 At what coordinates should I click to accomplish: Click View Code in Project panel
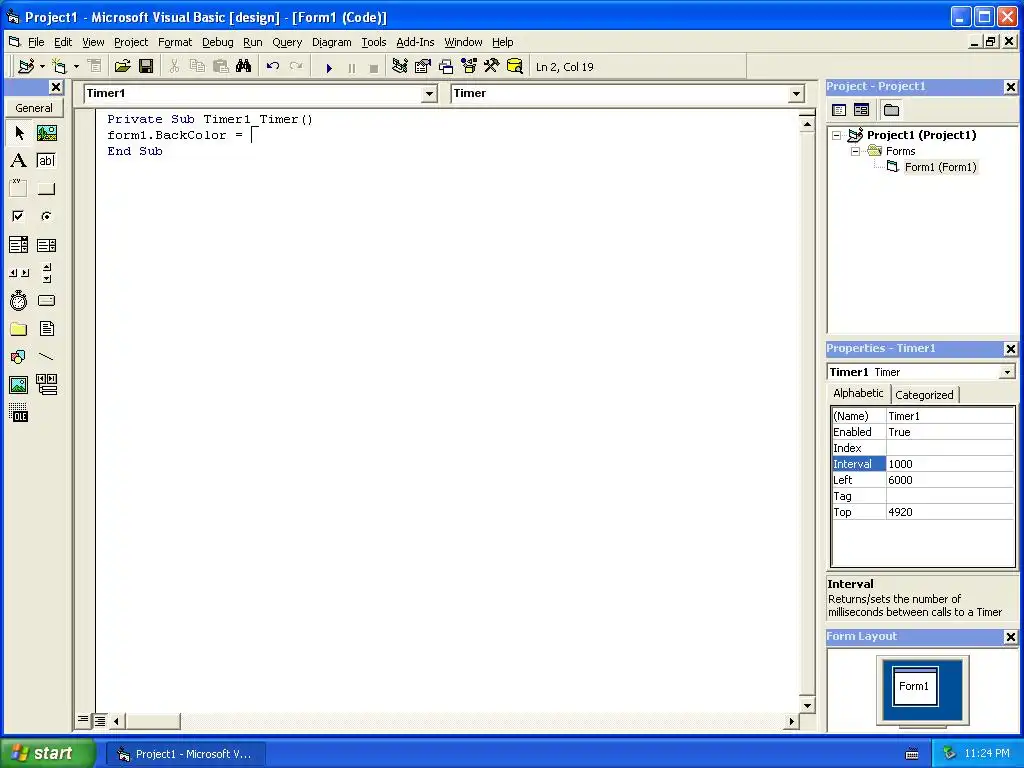coord(839,110)
